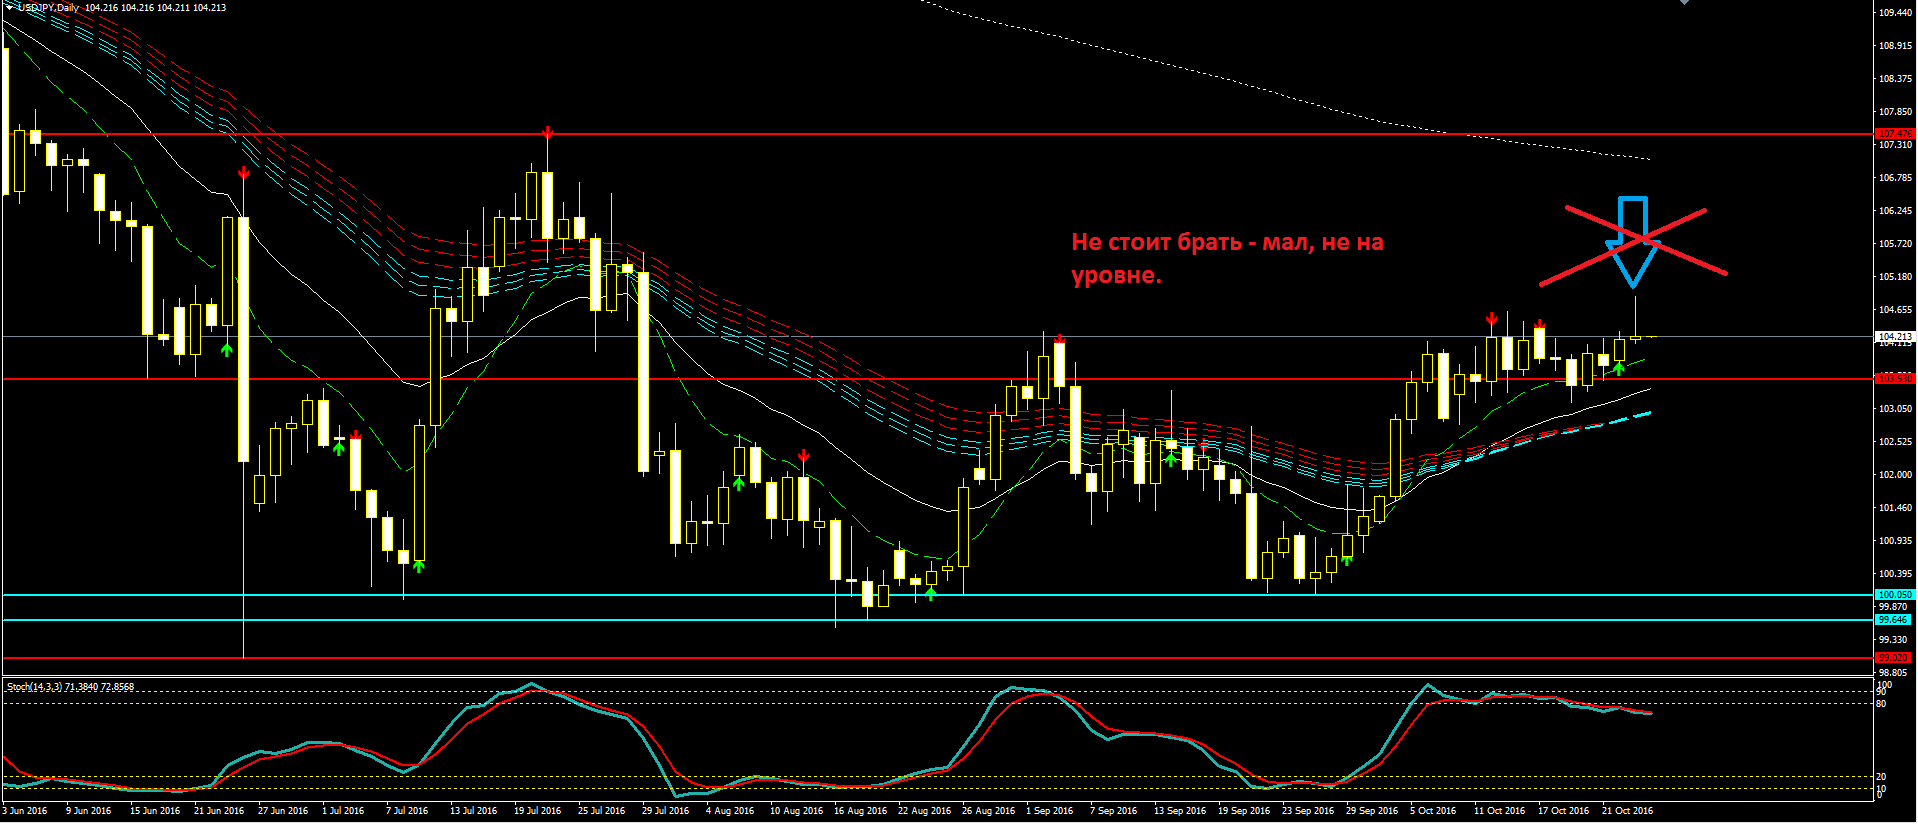The height and width of the screenshot is (824, 1918).
Task: Click the 104.655 price scale value
Action: pos(1895,310)
